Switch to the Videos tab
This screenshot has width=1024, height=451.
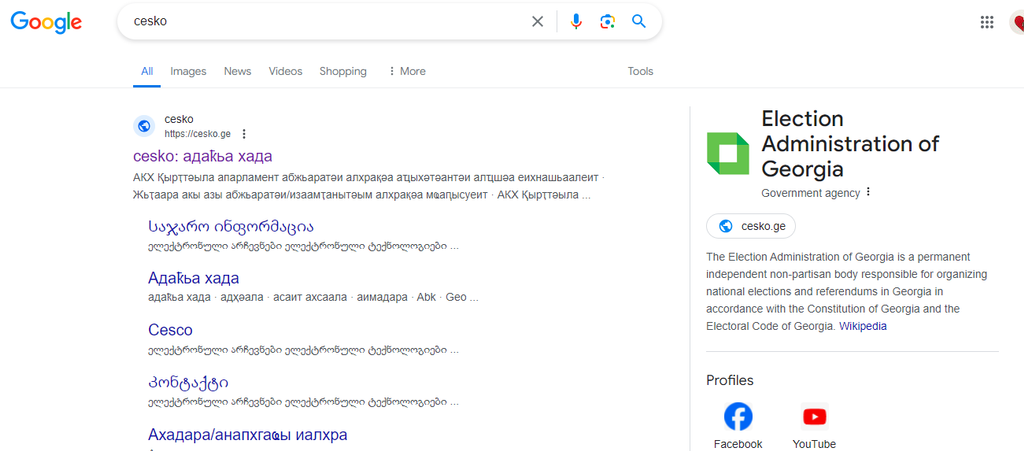click(285, 71)
